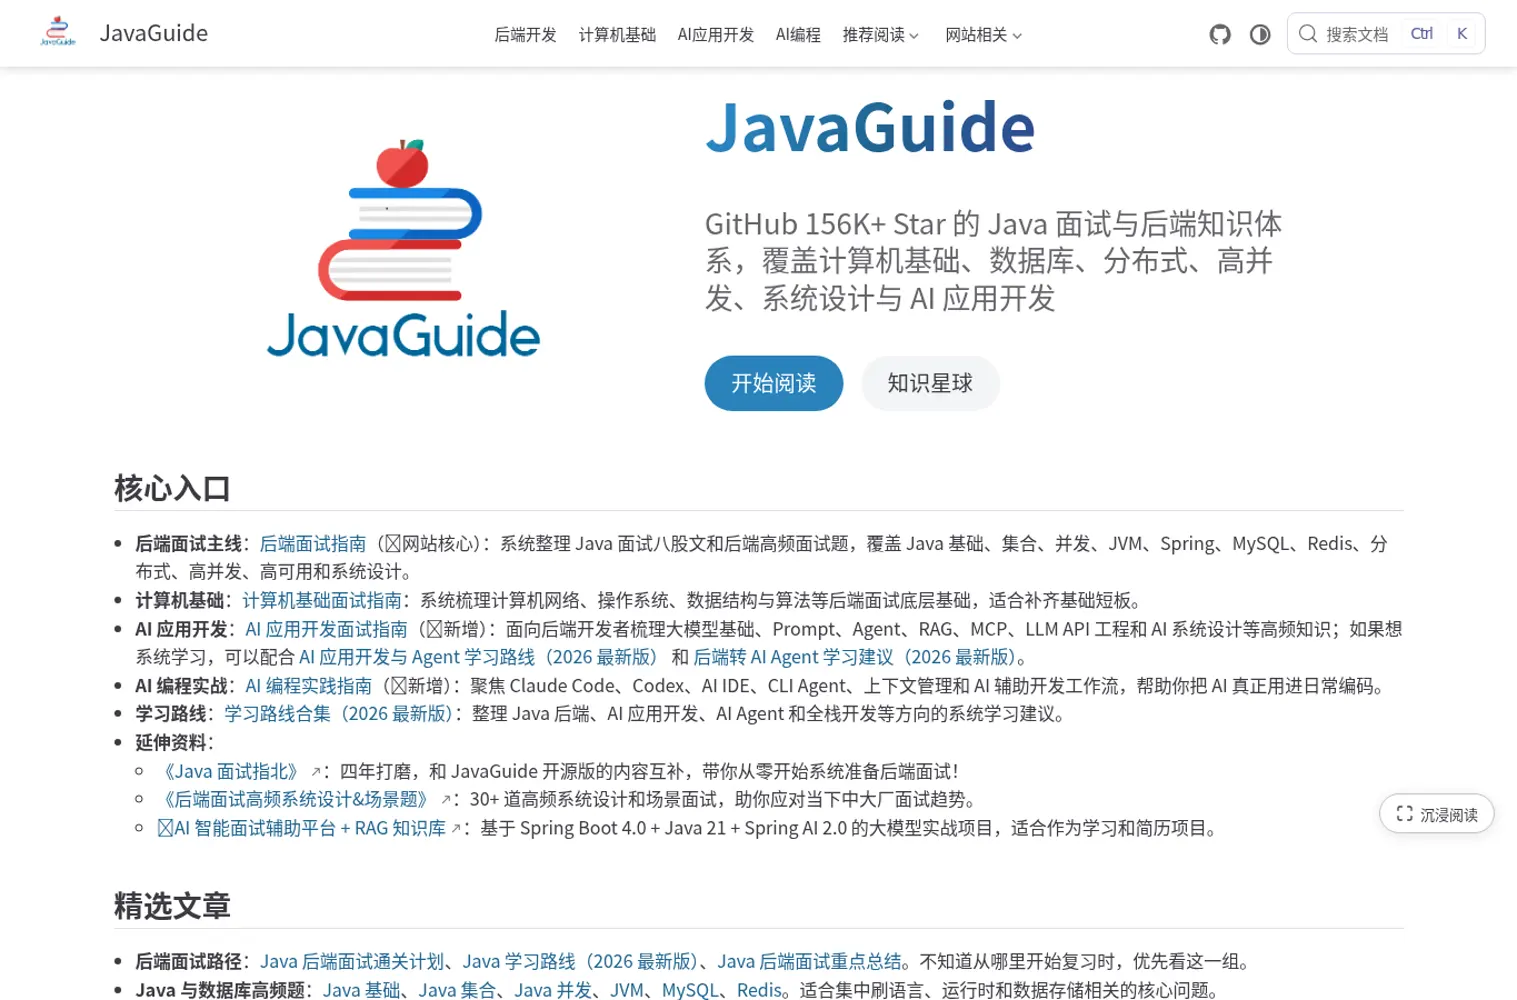Open Java 后端面试通关计划 link

(x=352, y=962)
